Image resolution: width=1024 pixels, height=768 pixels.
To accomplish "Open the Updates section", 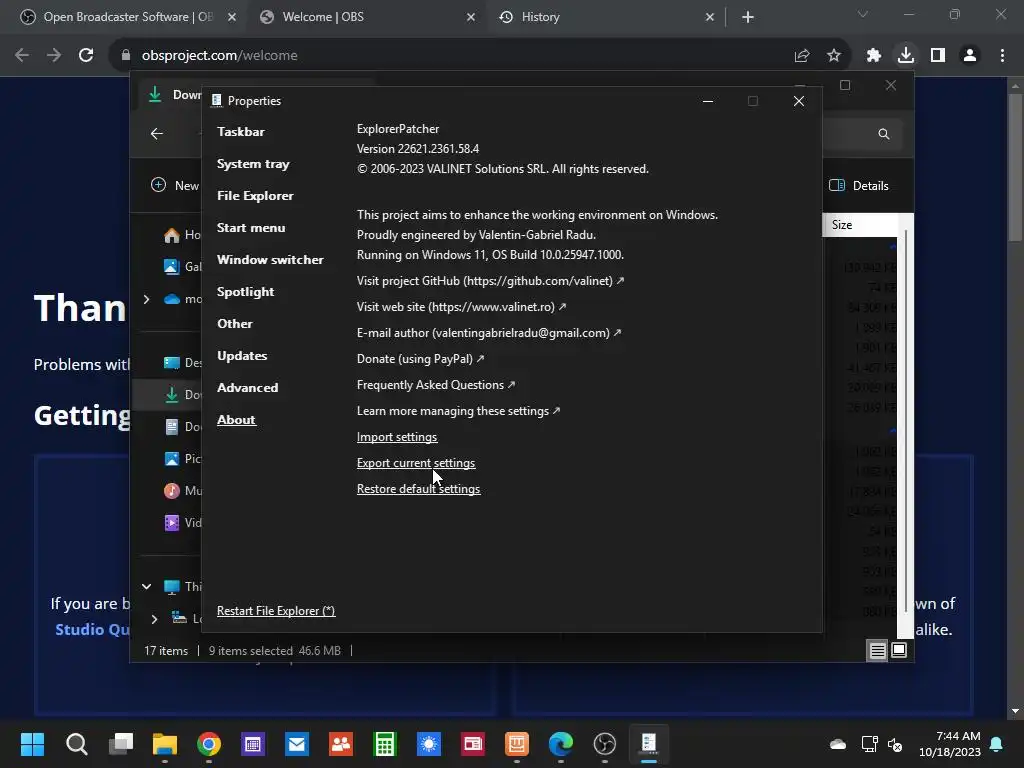I will click(242, 355).
